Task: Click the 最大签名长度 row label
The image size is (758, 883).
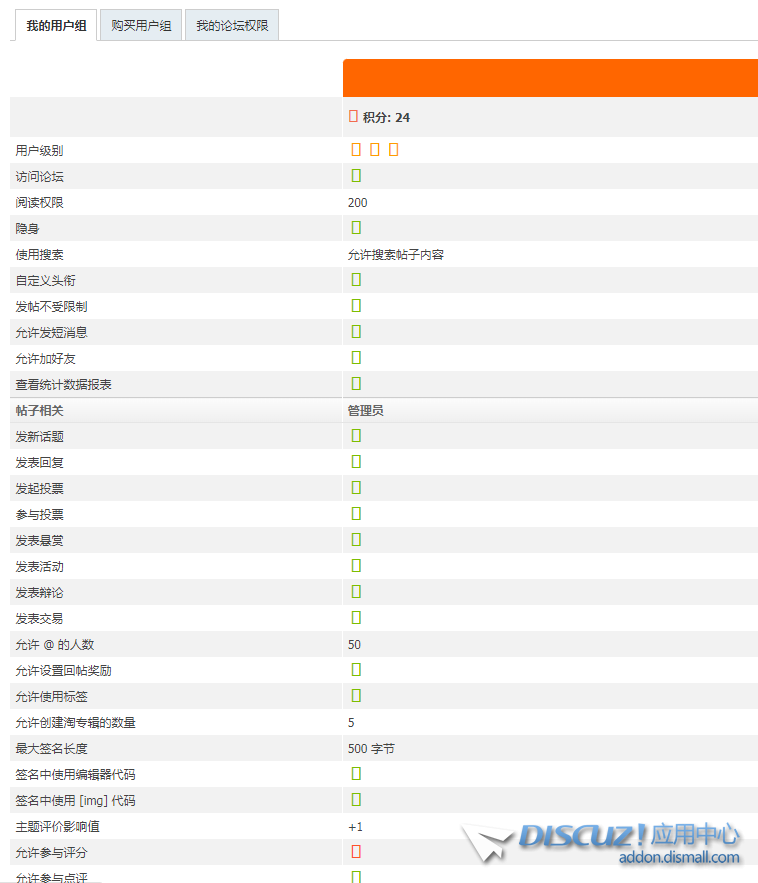Action: pyautogui.click(x=51, y=748)
